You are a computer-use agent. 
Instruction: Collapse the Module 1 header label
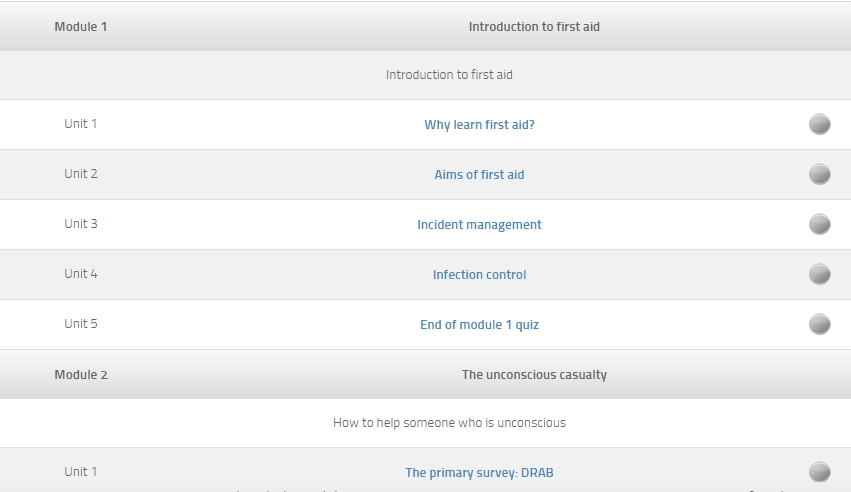(80, 27)
